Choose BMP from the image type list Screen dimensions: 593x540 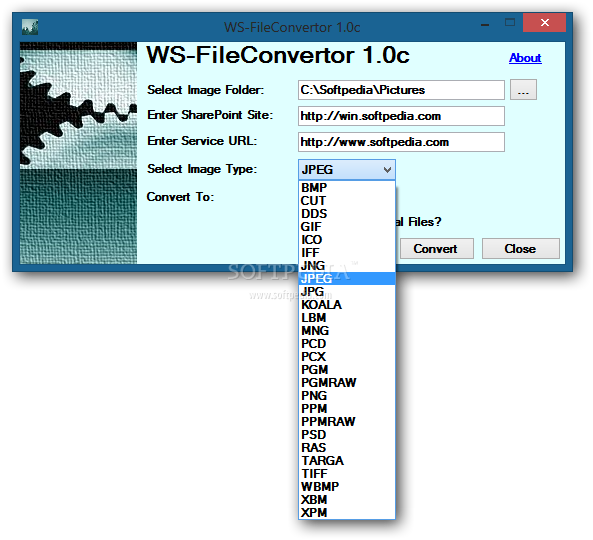[x=347, y=188]
